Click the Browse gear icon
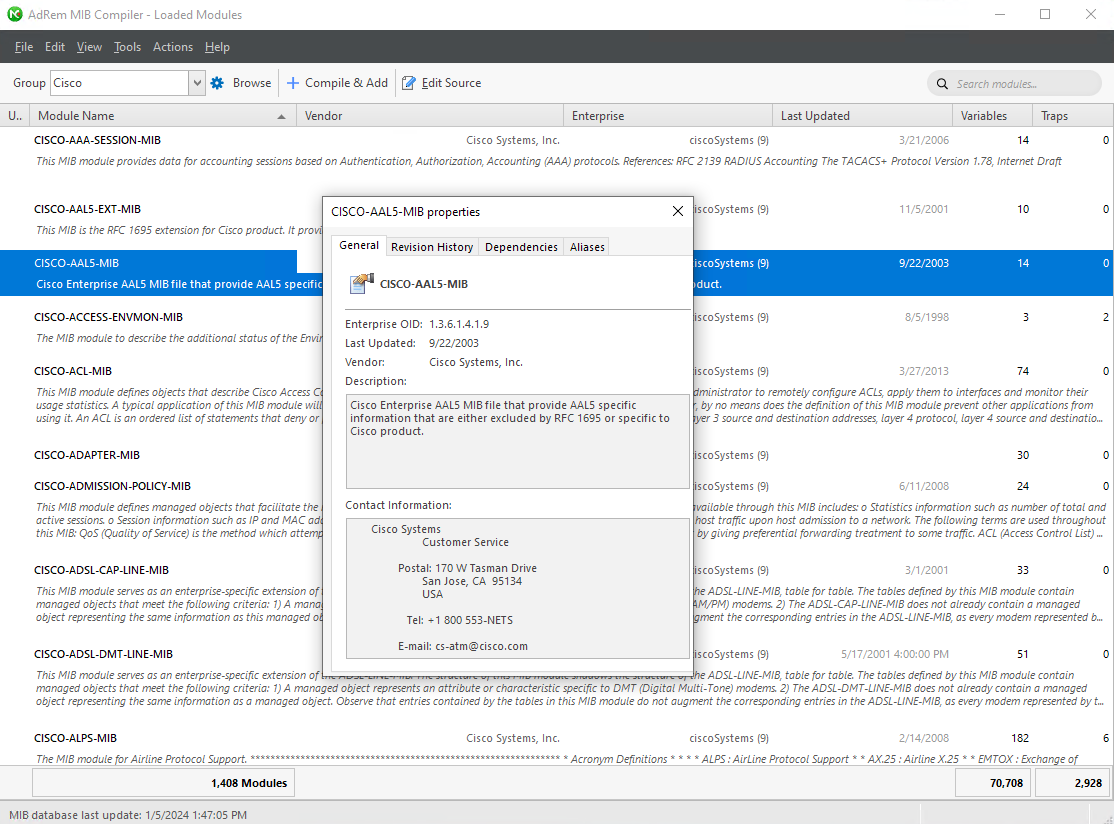The image size is (1114, 824). (217, 83)
